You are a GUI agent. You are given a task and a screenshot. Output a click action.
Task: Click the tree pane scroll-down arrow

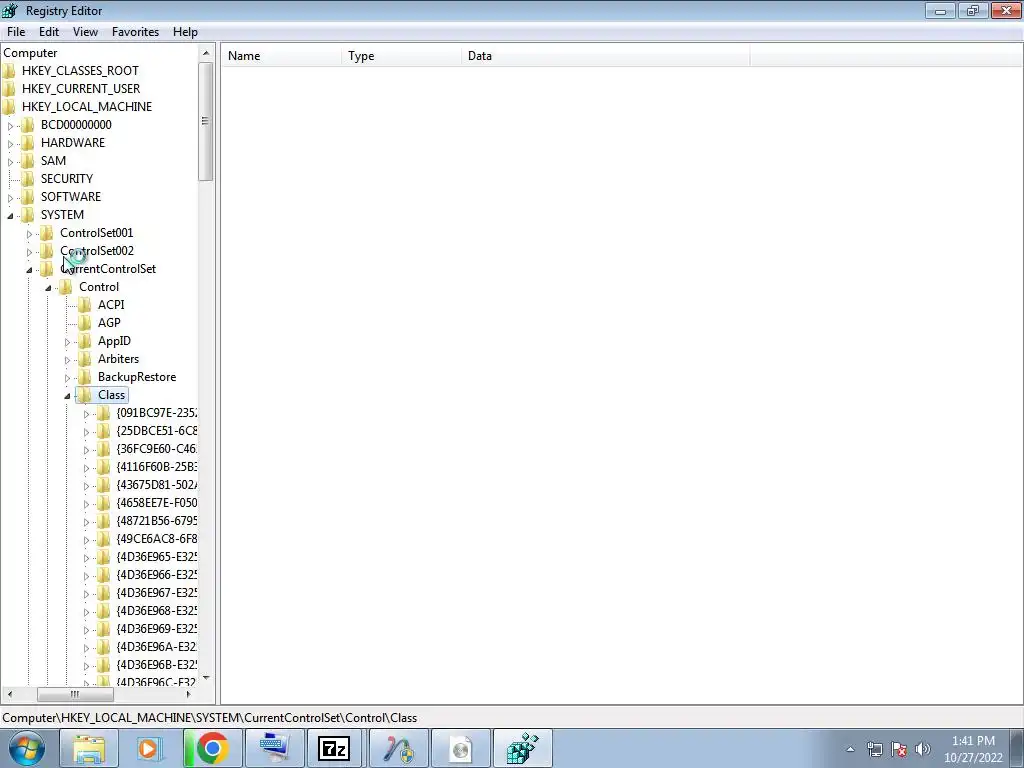pyautogui.click(x=206, y=679)
